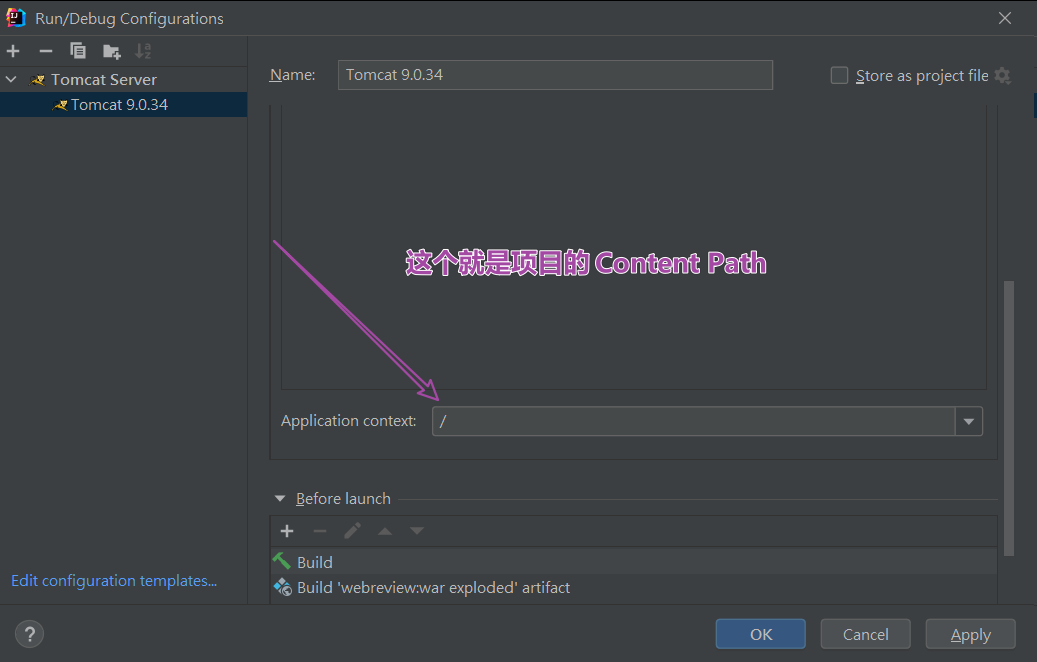Collapse the Tomcat Server tree node
Image resolution: width=1037 pixels, height=662 pixels.
(x=11, y=79)
